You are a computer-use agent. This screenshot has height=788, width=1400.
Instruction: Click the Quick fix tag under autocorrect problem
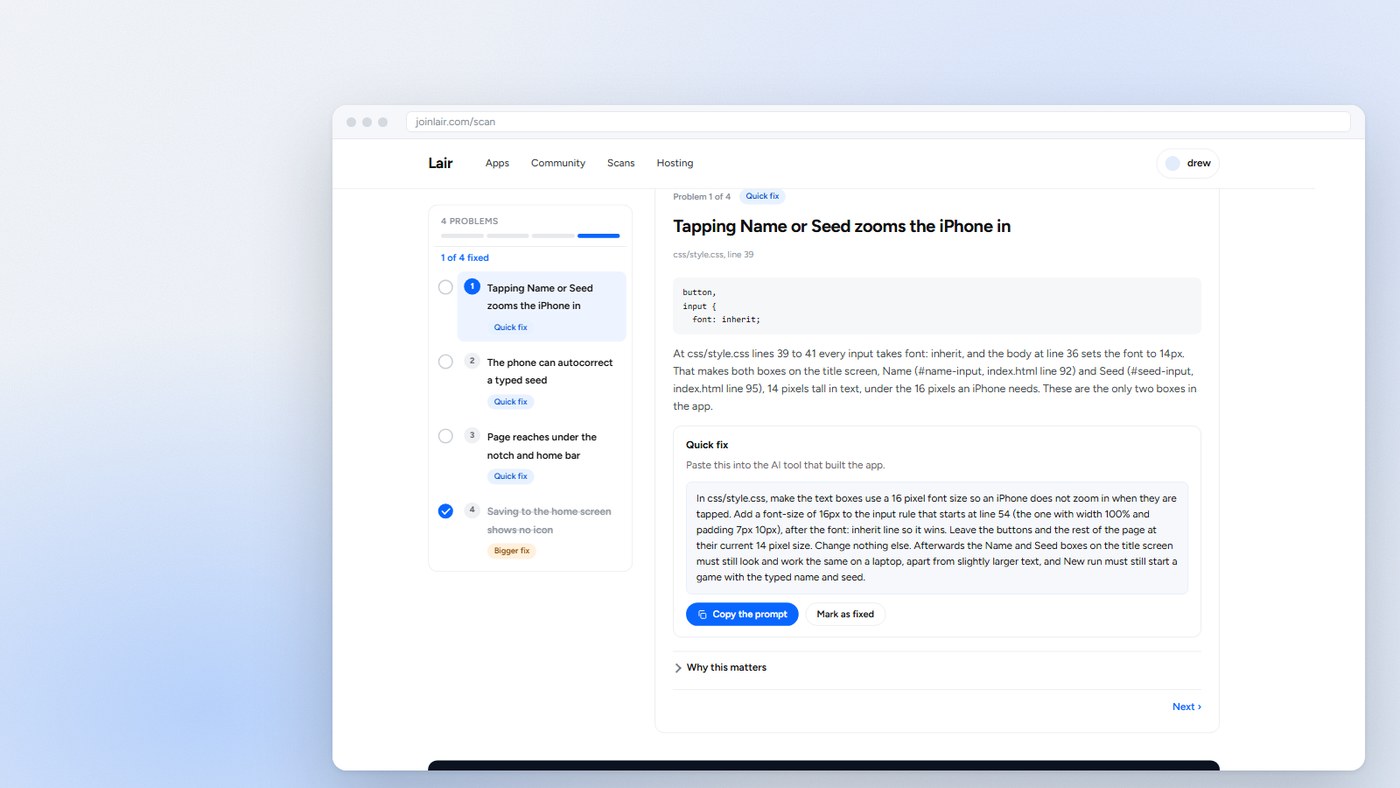click(x=511, y=402)
